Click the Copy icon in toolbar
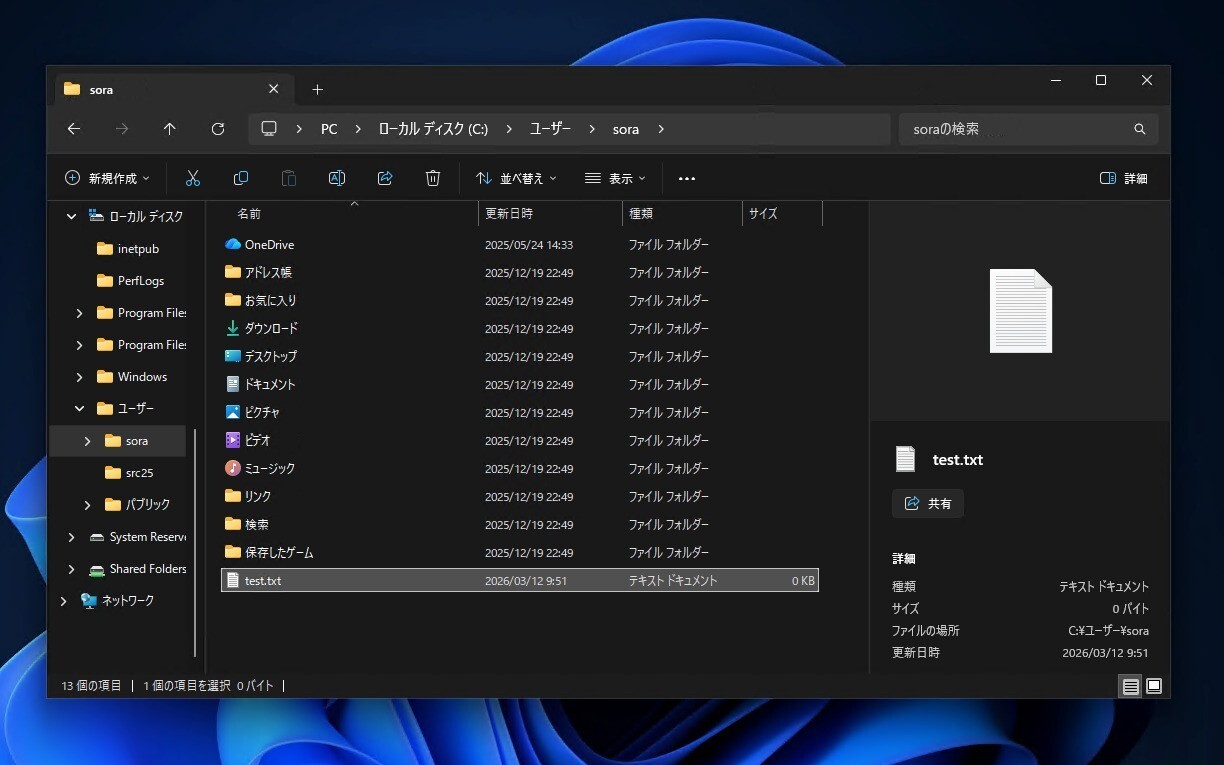Image resolution: width=1224 pixels, height=765 pixels. pos(241,178)
